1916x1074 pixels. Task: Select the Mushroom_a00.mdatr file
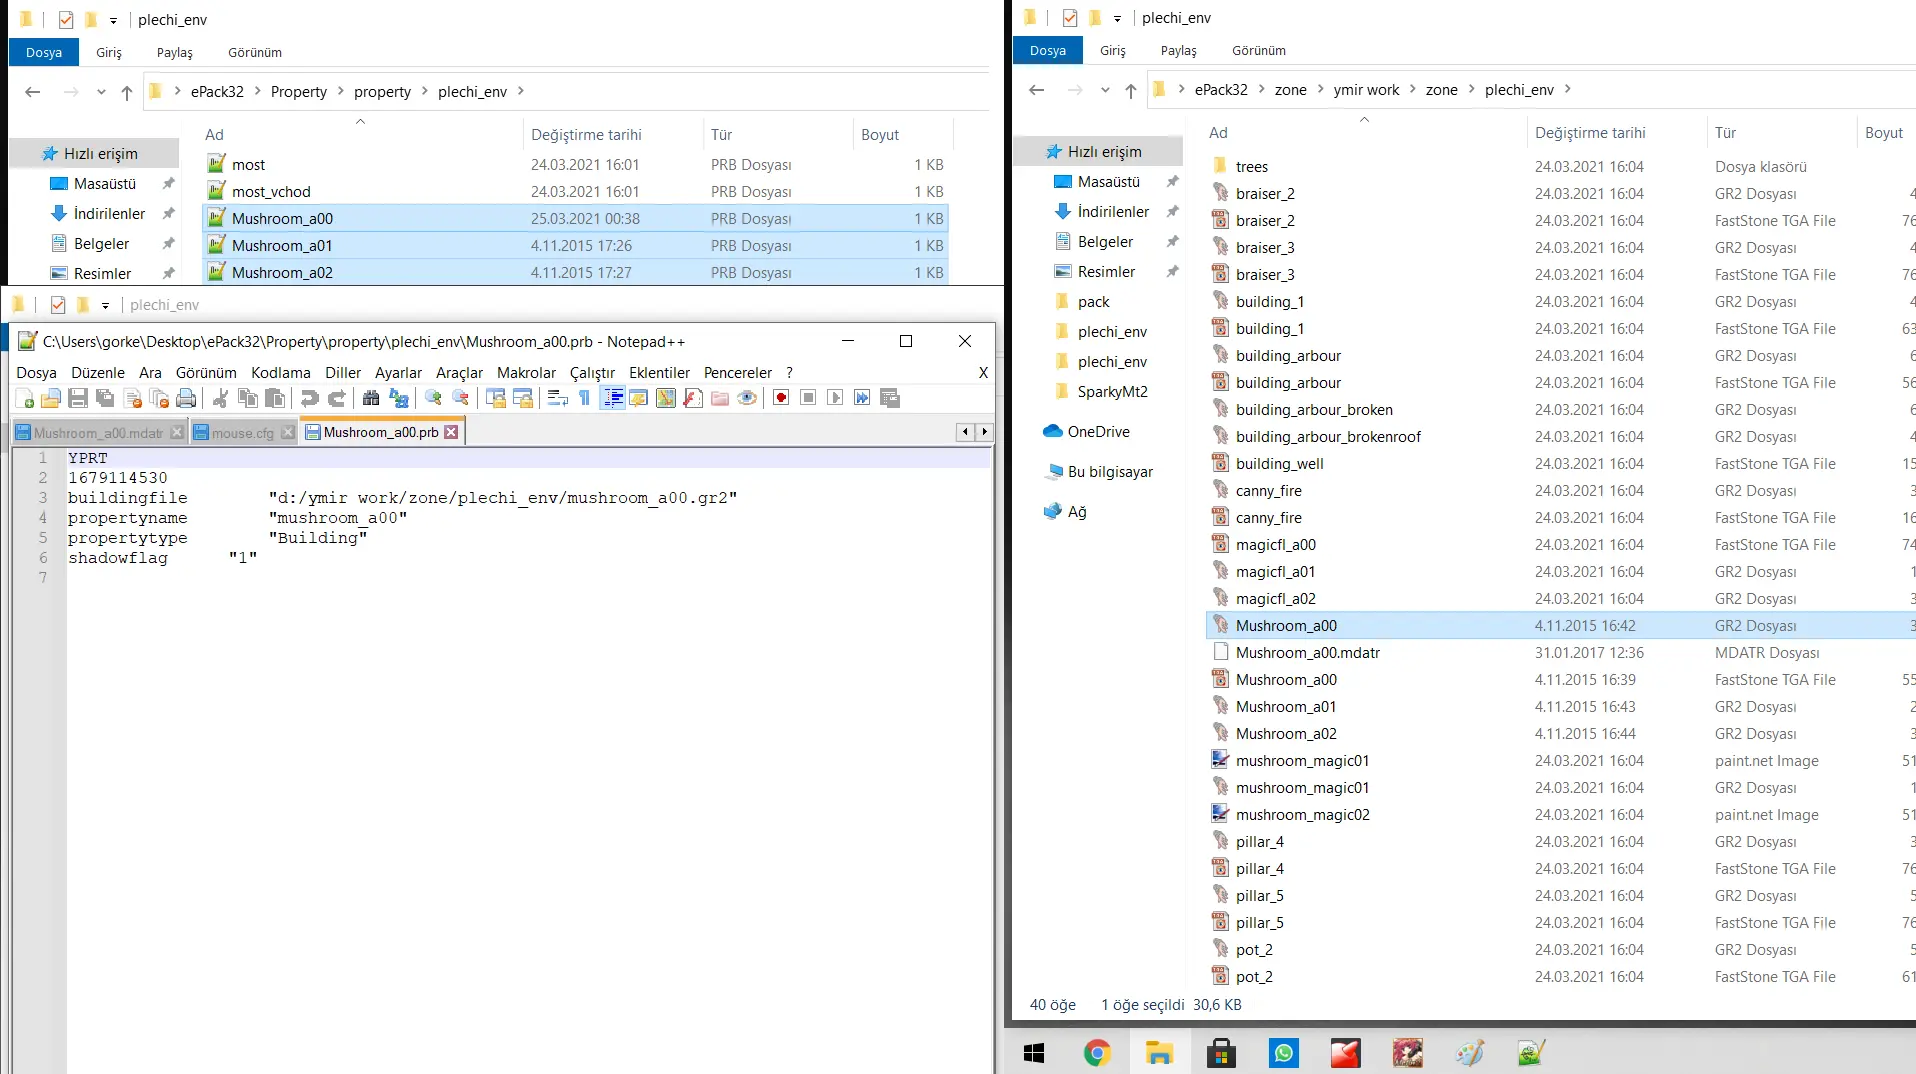click(x=1307, y=653)
